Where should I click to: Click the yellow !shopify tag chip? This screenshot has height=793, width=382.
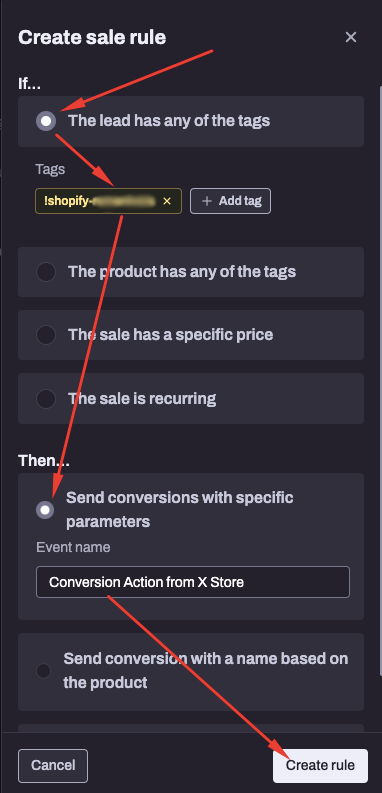(108, 201)
